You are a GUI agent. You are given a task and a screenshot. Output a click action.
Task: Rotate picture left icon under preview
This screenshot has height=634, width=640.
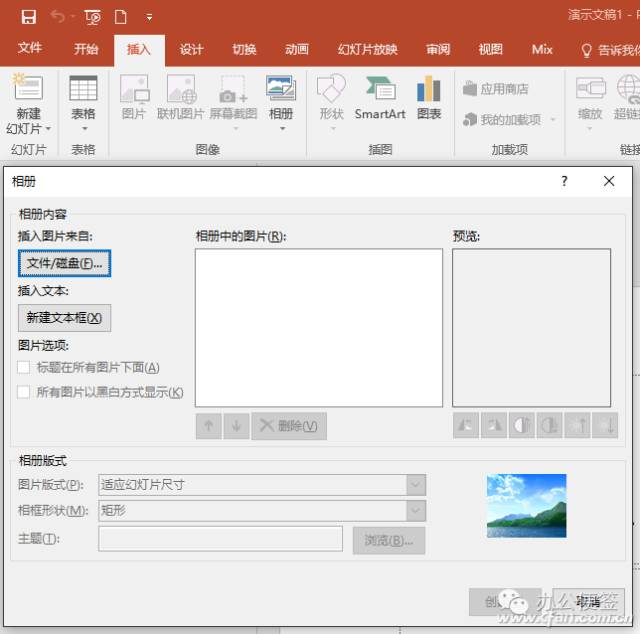point(466,425)
